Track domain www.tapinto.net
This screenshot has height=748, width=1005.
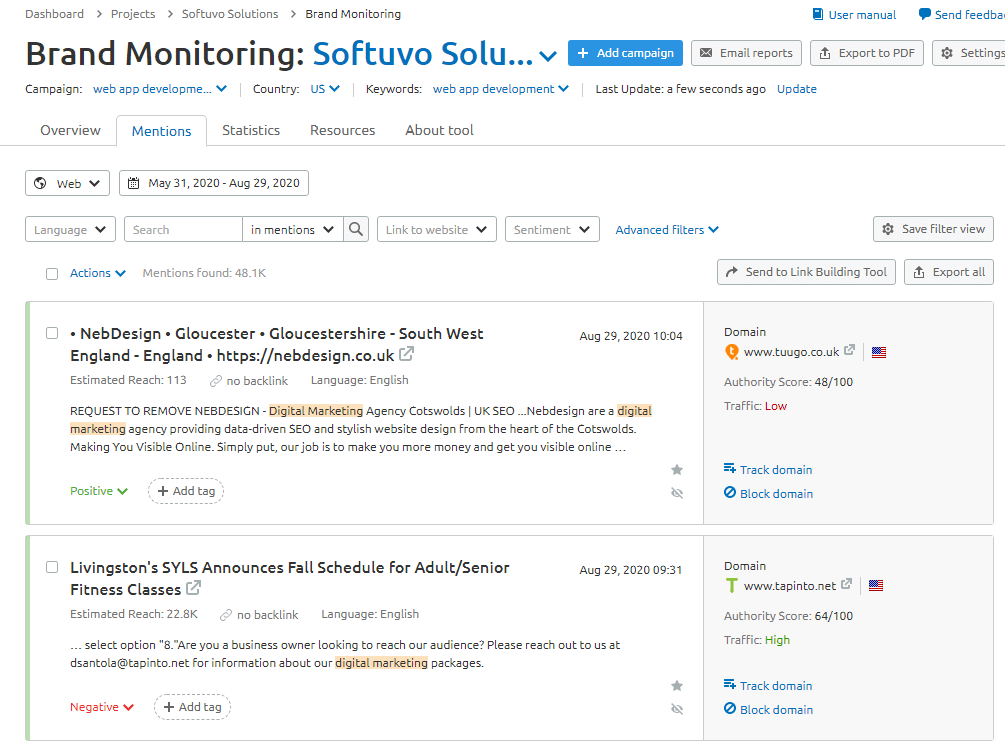tap(768, 685)
